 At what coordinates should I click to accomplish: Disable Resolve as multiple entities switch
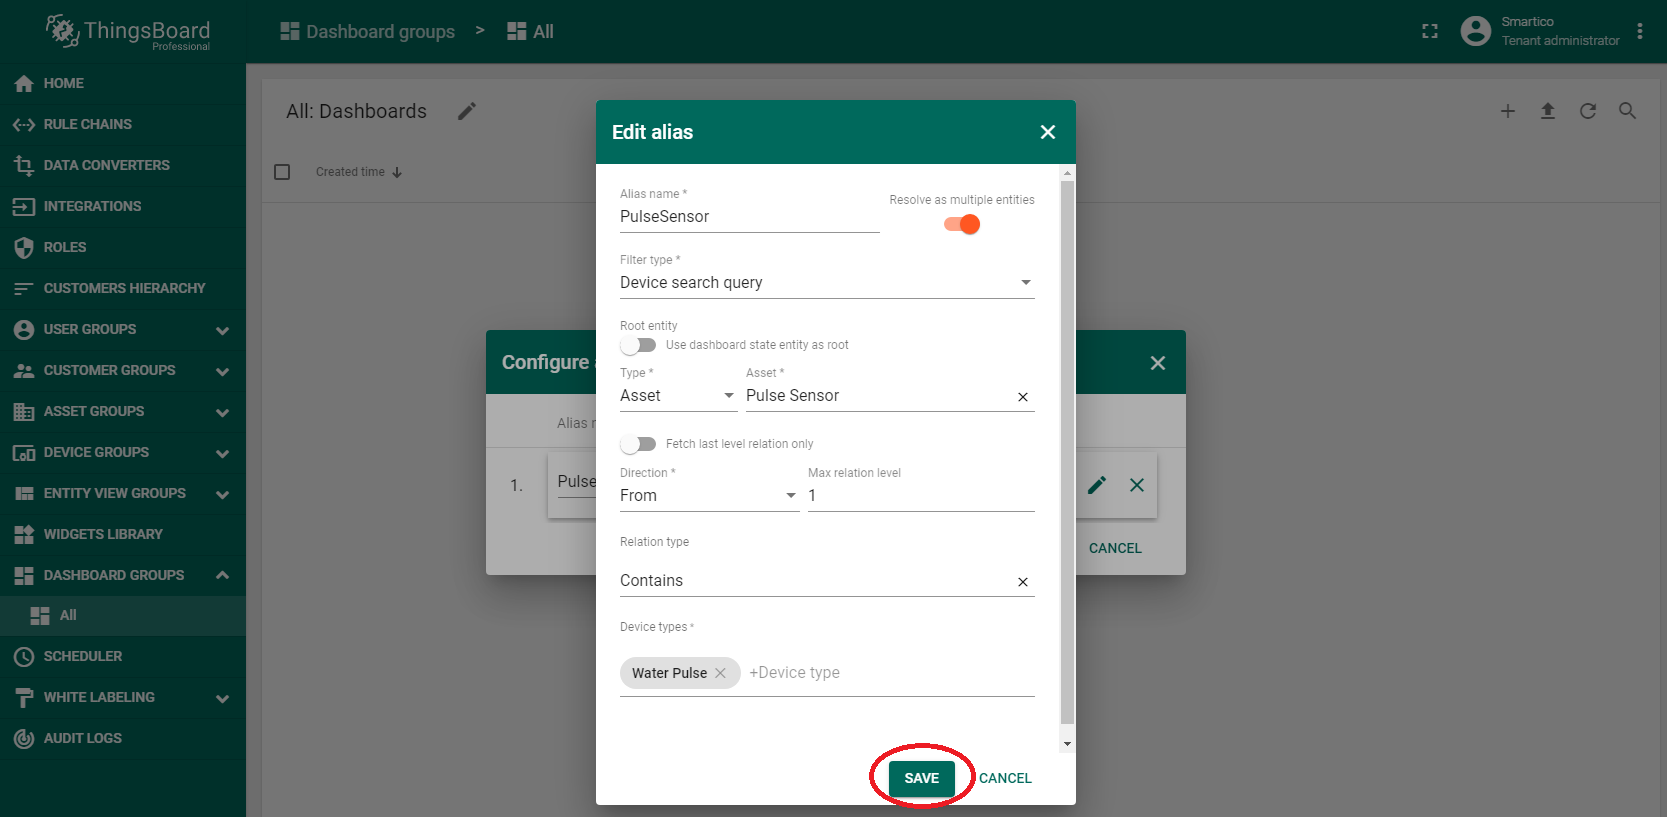(962, 224)
